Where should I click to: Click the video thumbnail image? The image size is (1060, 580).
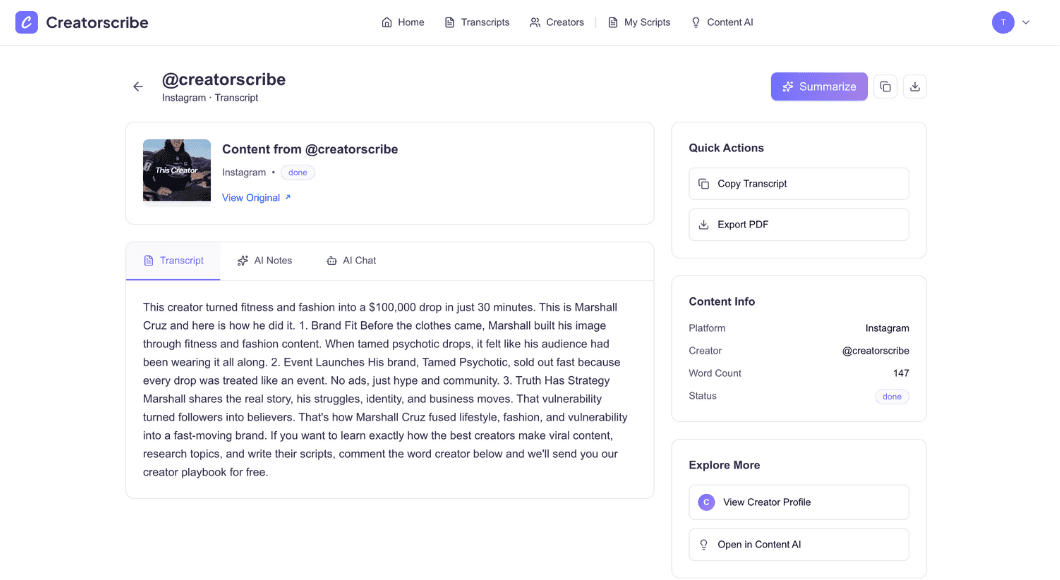(177, 170)
